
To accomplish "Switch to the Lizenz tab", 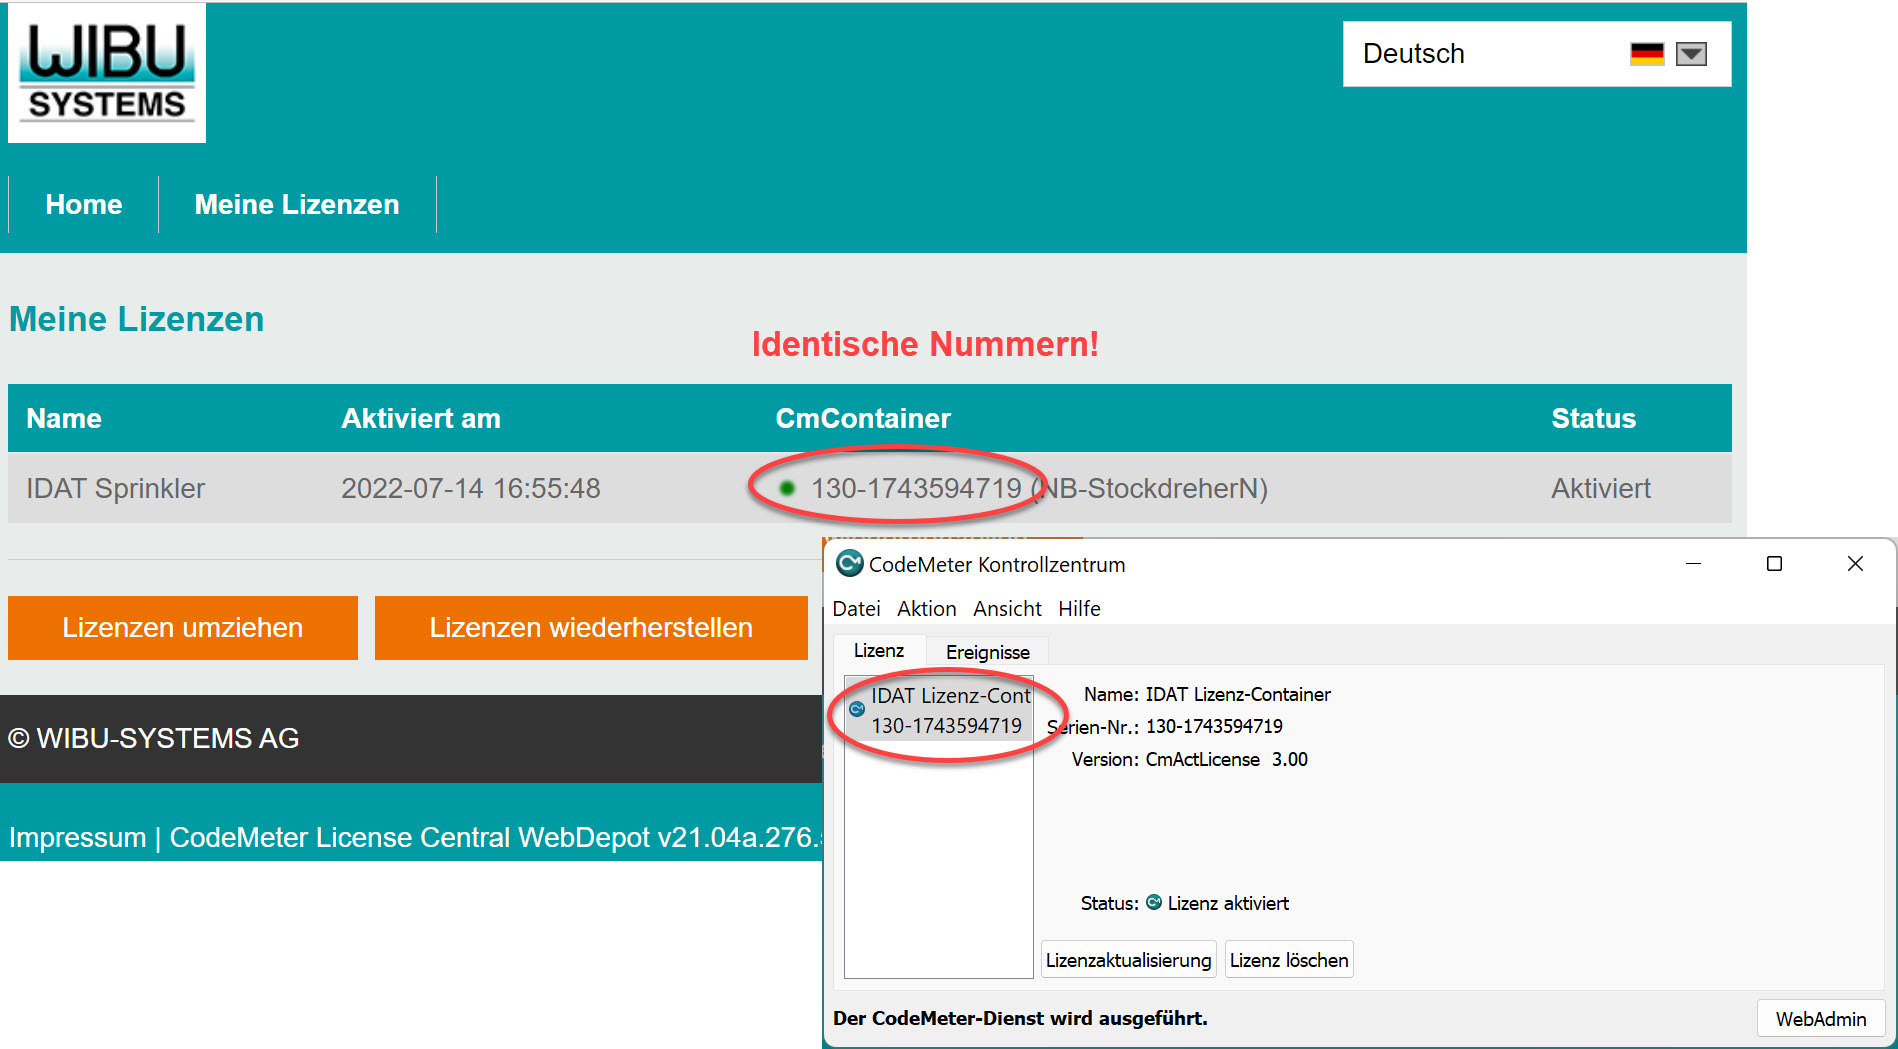I will pos(879,651).
